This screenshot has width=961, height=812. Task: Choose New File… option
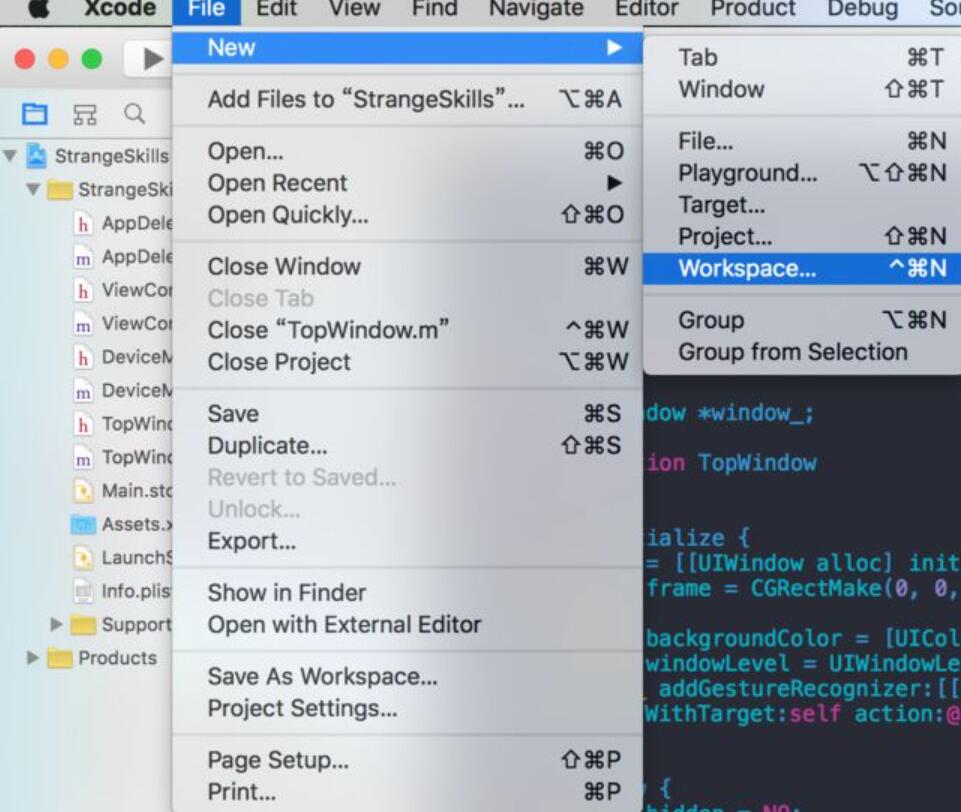[802, 142]
